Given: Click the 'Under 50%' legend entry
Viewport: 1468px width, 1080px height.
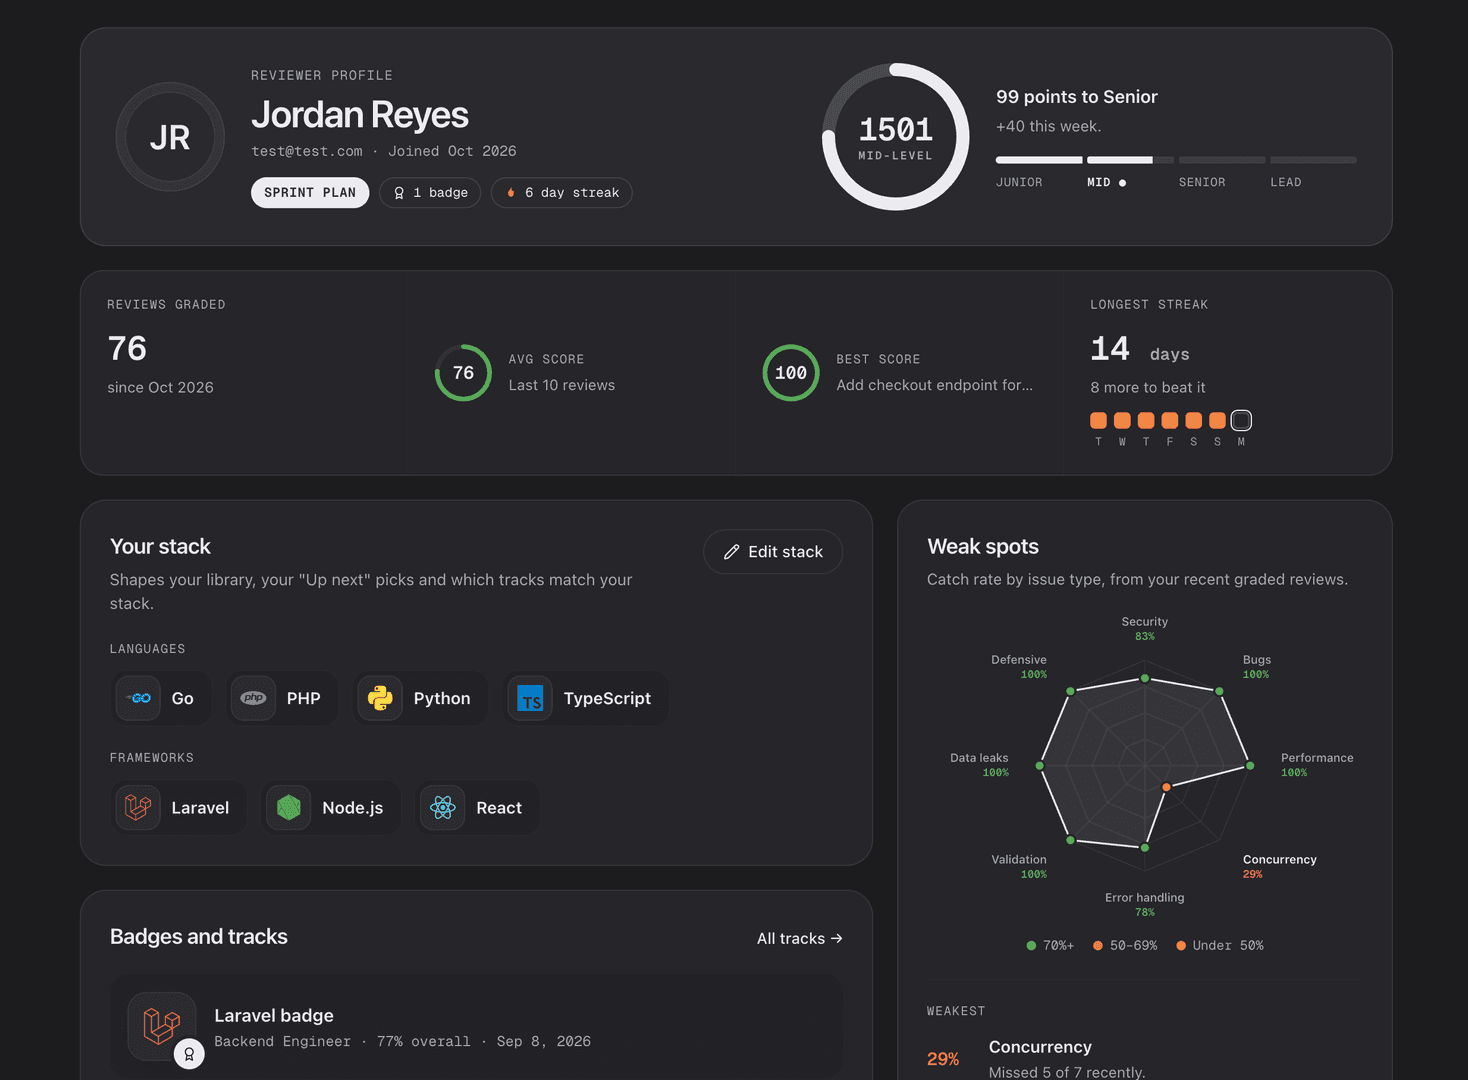Looking at the screenshot, I should [1220, 945].
